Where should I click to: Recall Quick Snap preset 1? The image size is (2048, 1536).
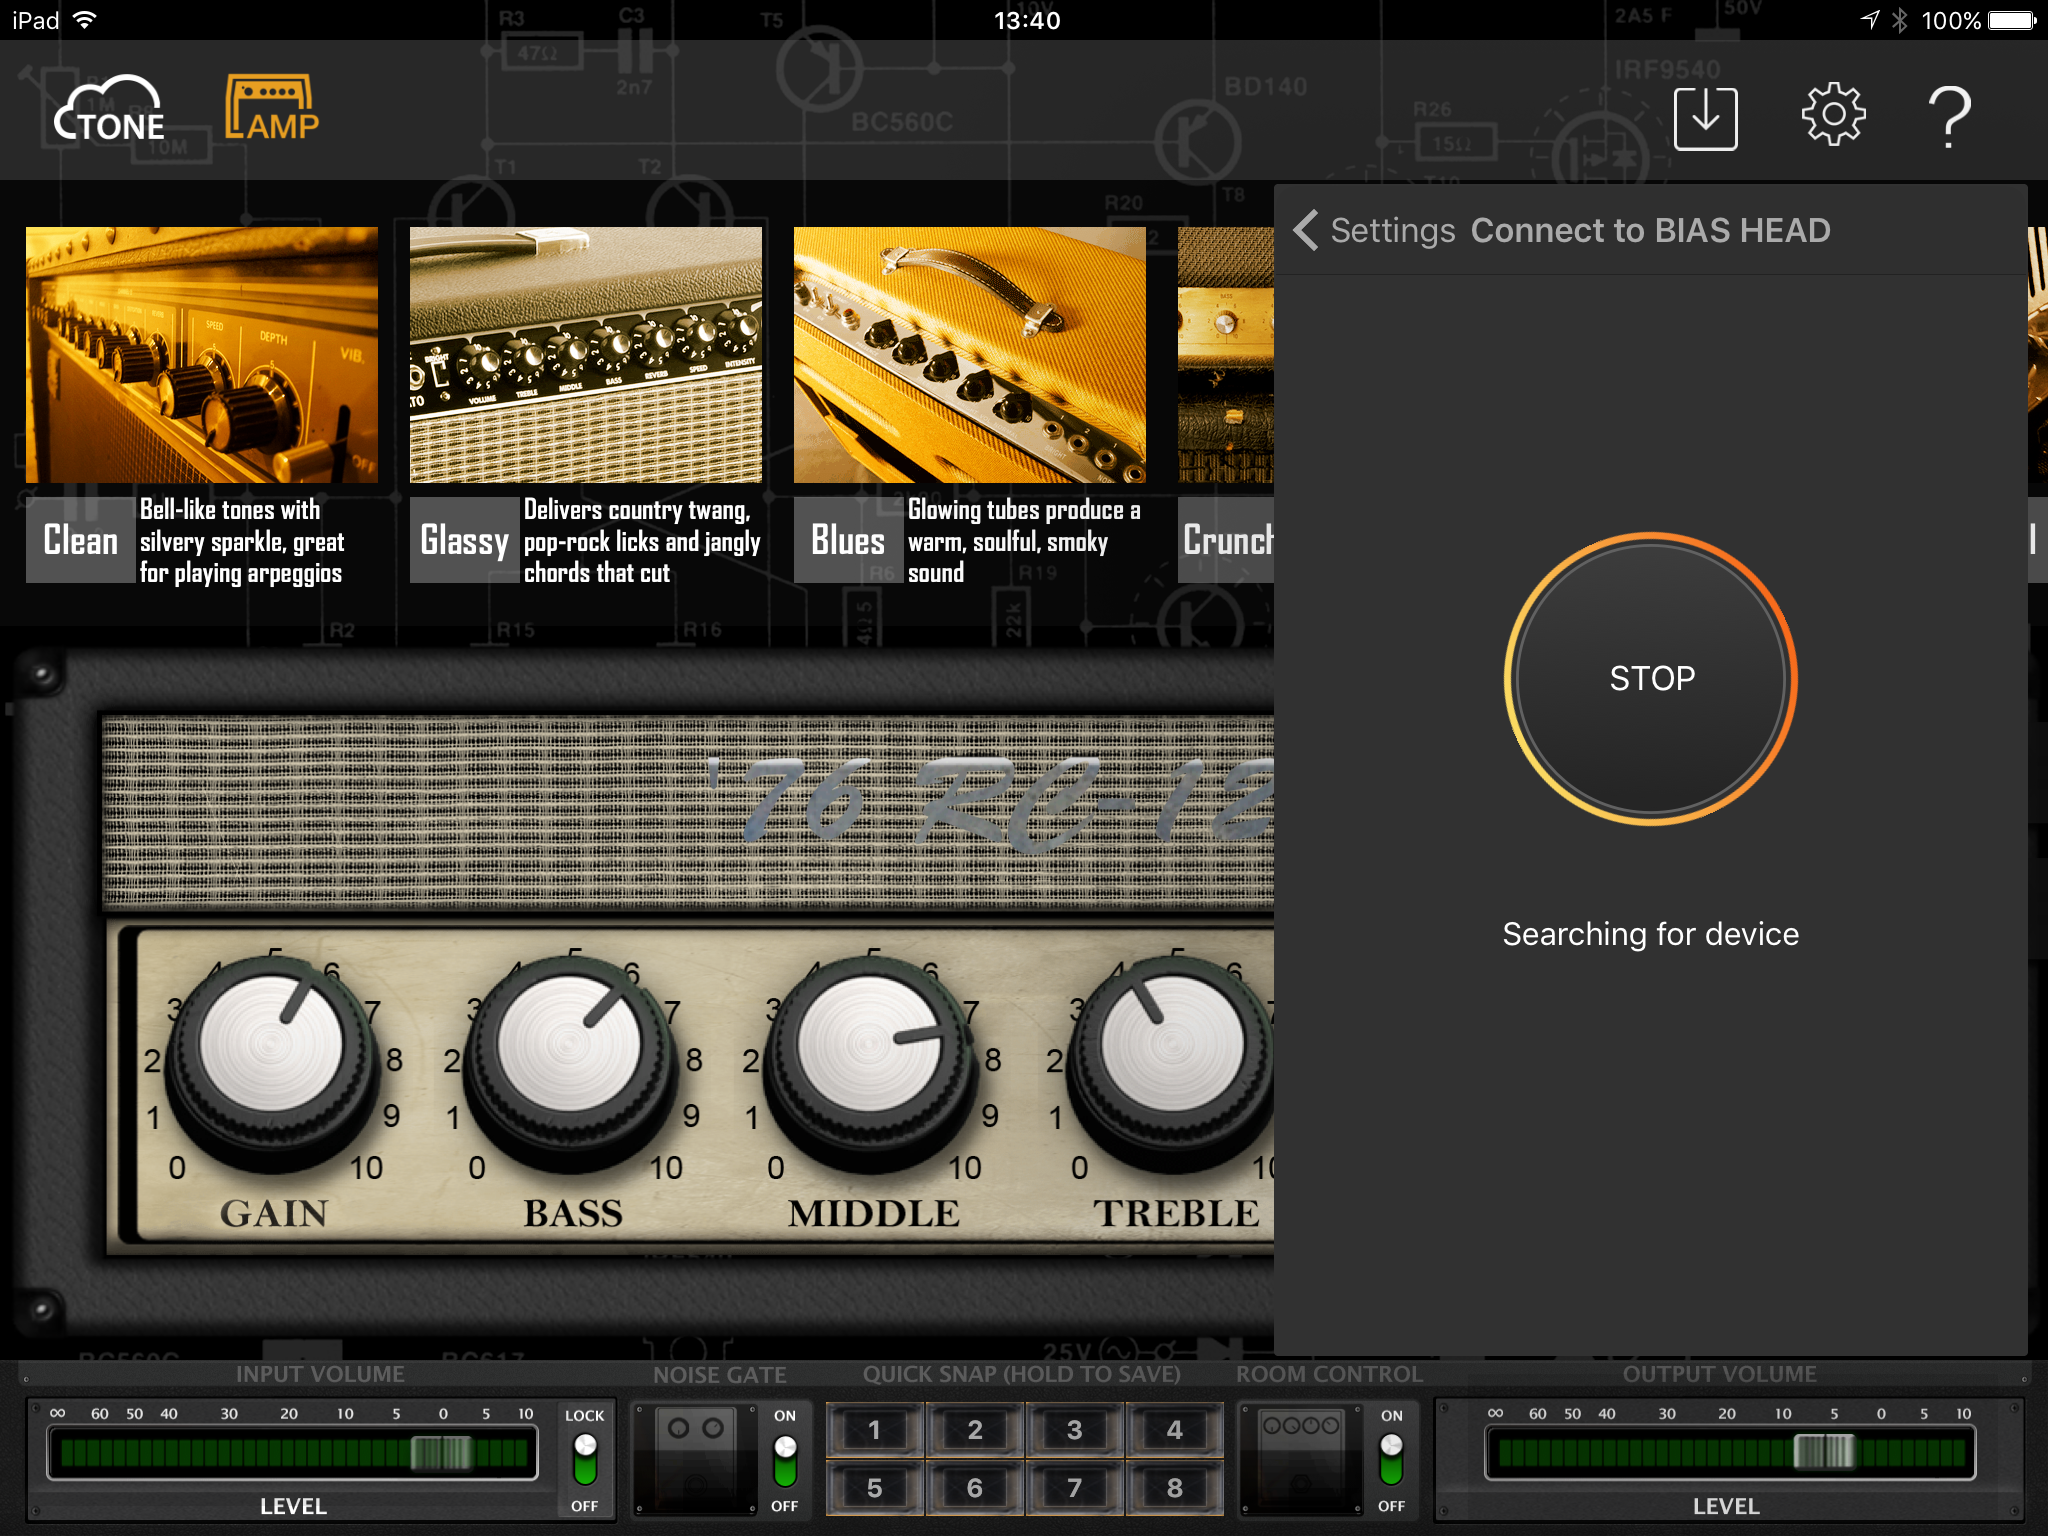(875, 1430)
